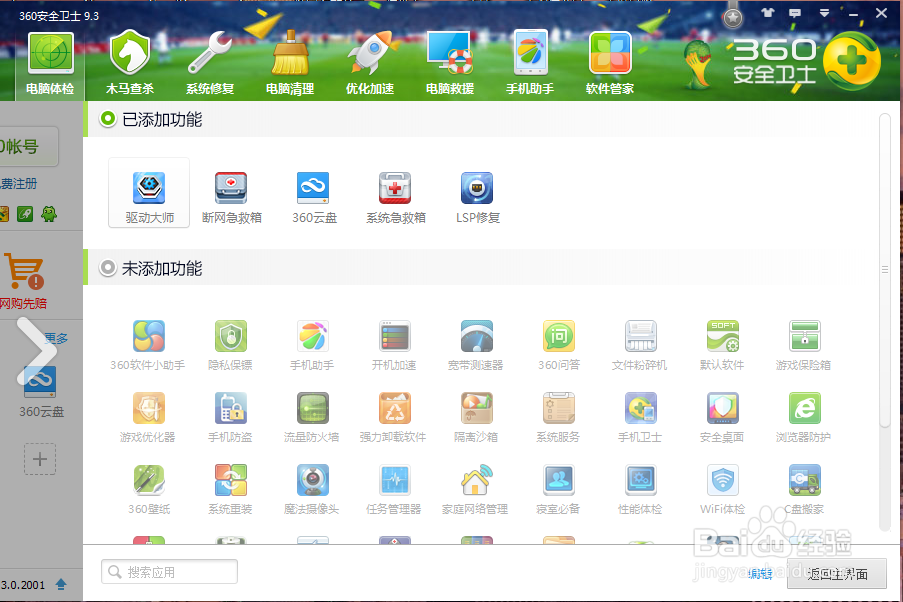Add 手机卫士 tool

[640, 417]
